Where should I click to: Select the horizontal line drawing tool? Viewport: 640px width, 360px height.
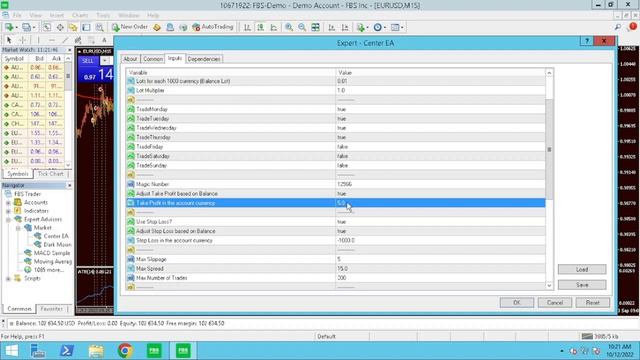pyautogui.click(x=51, y=40)
